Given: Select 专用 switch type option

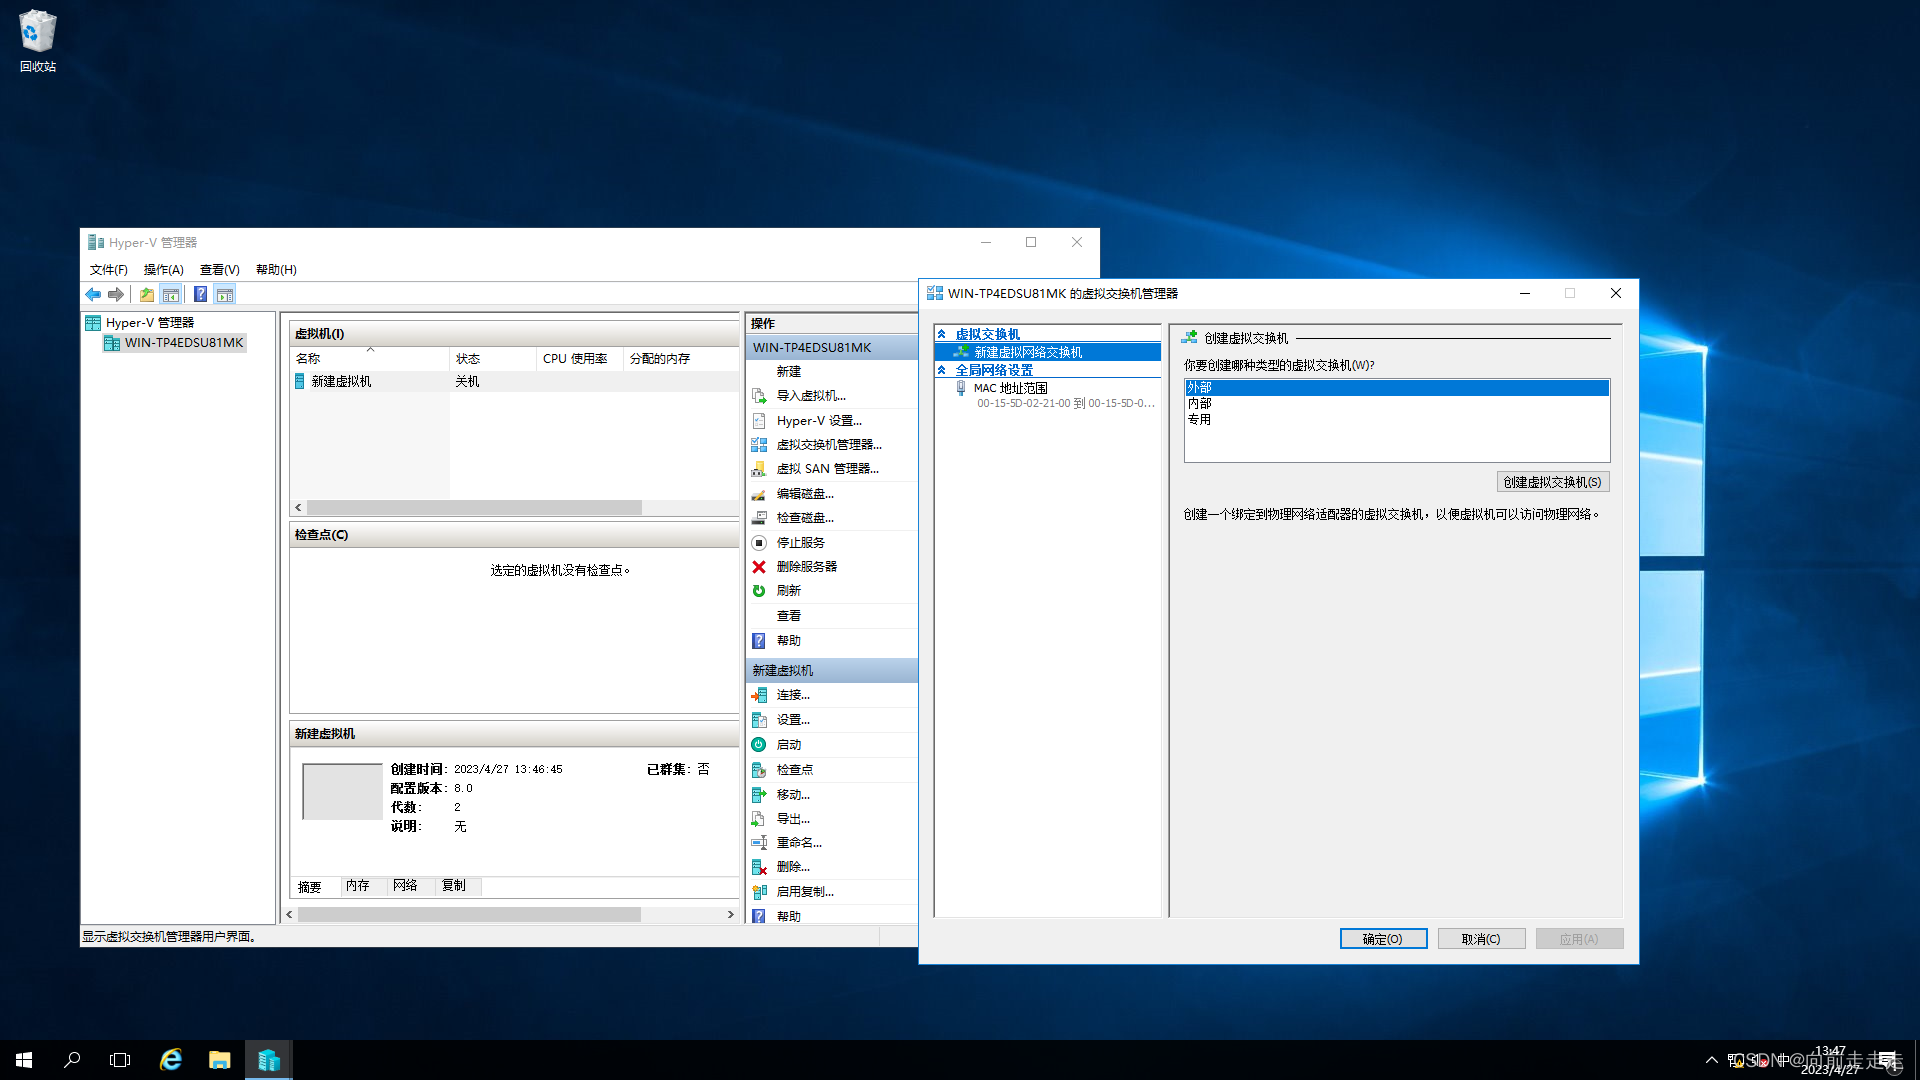Looking at the screenshot, I should [x=1199, y=420].
